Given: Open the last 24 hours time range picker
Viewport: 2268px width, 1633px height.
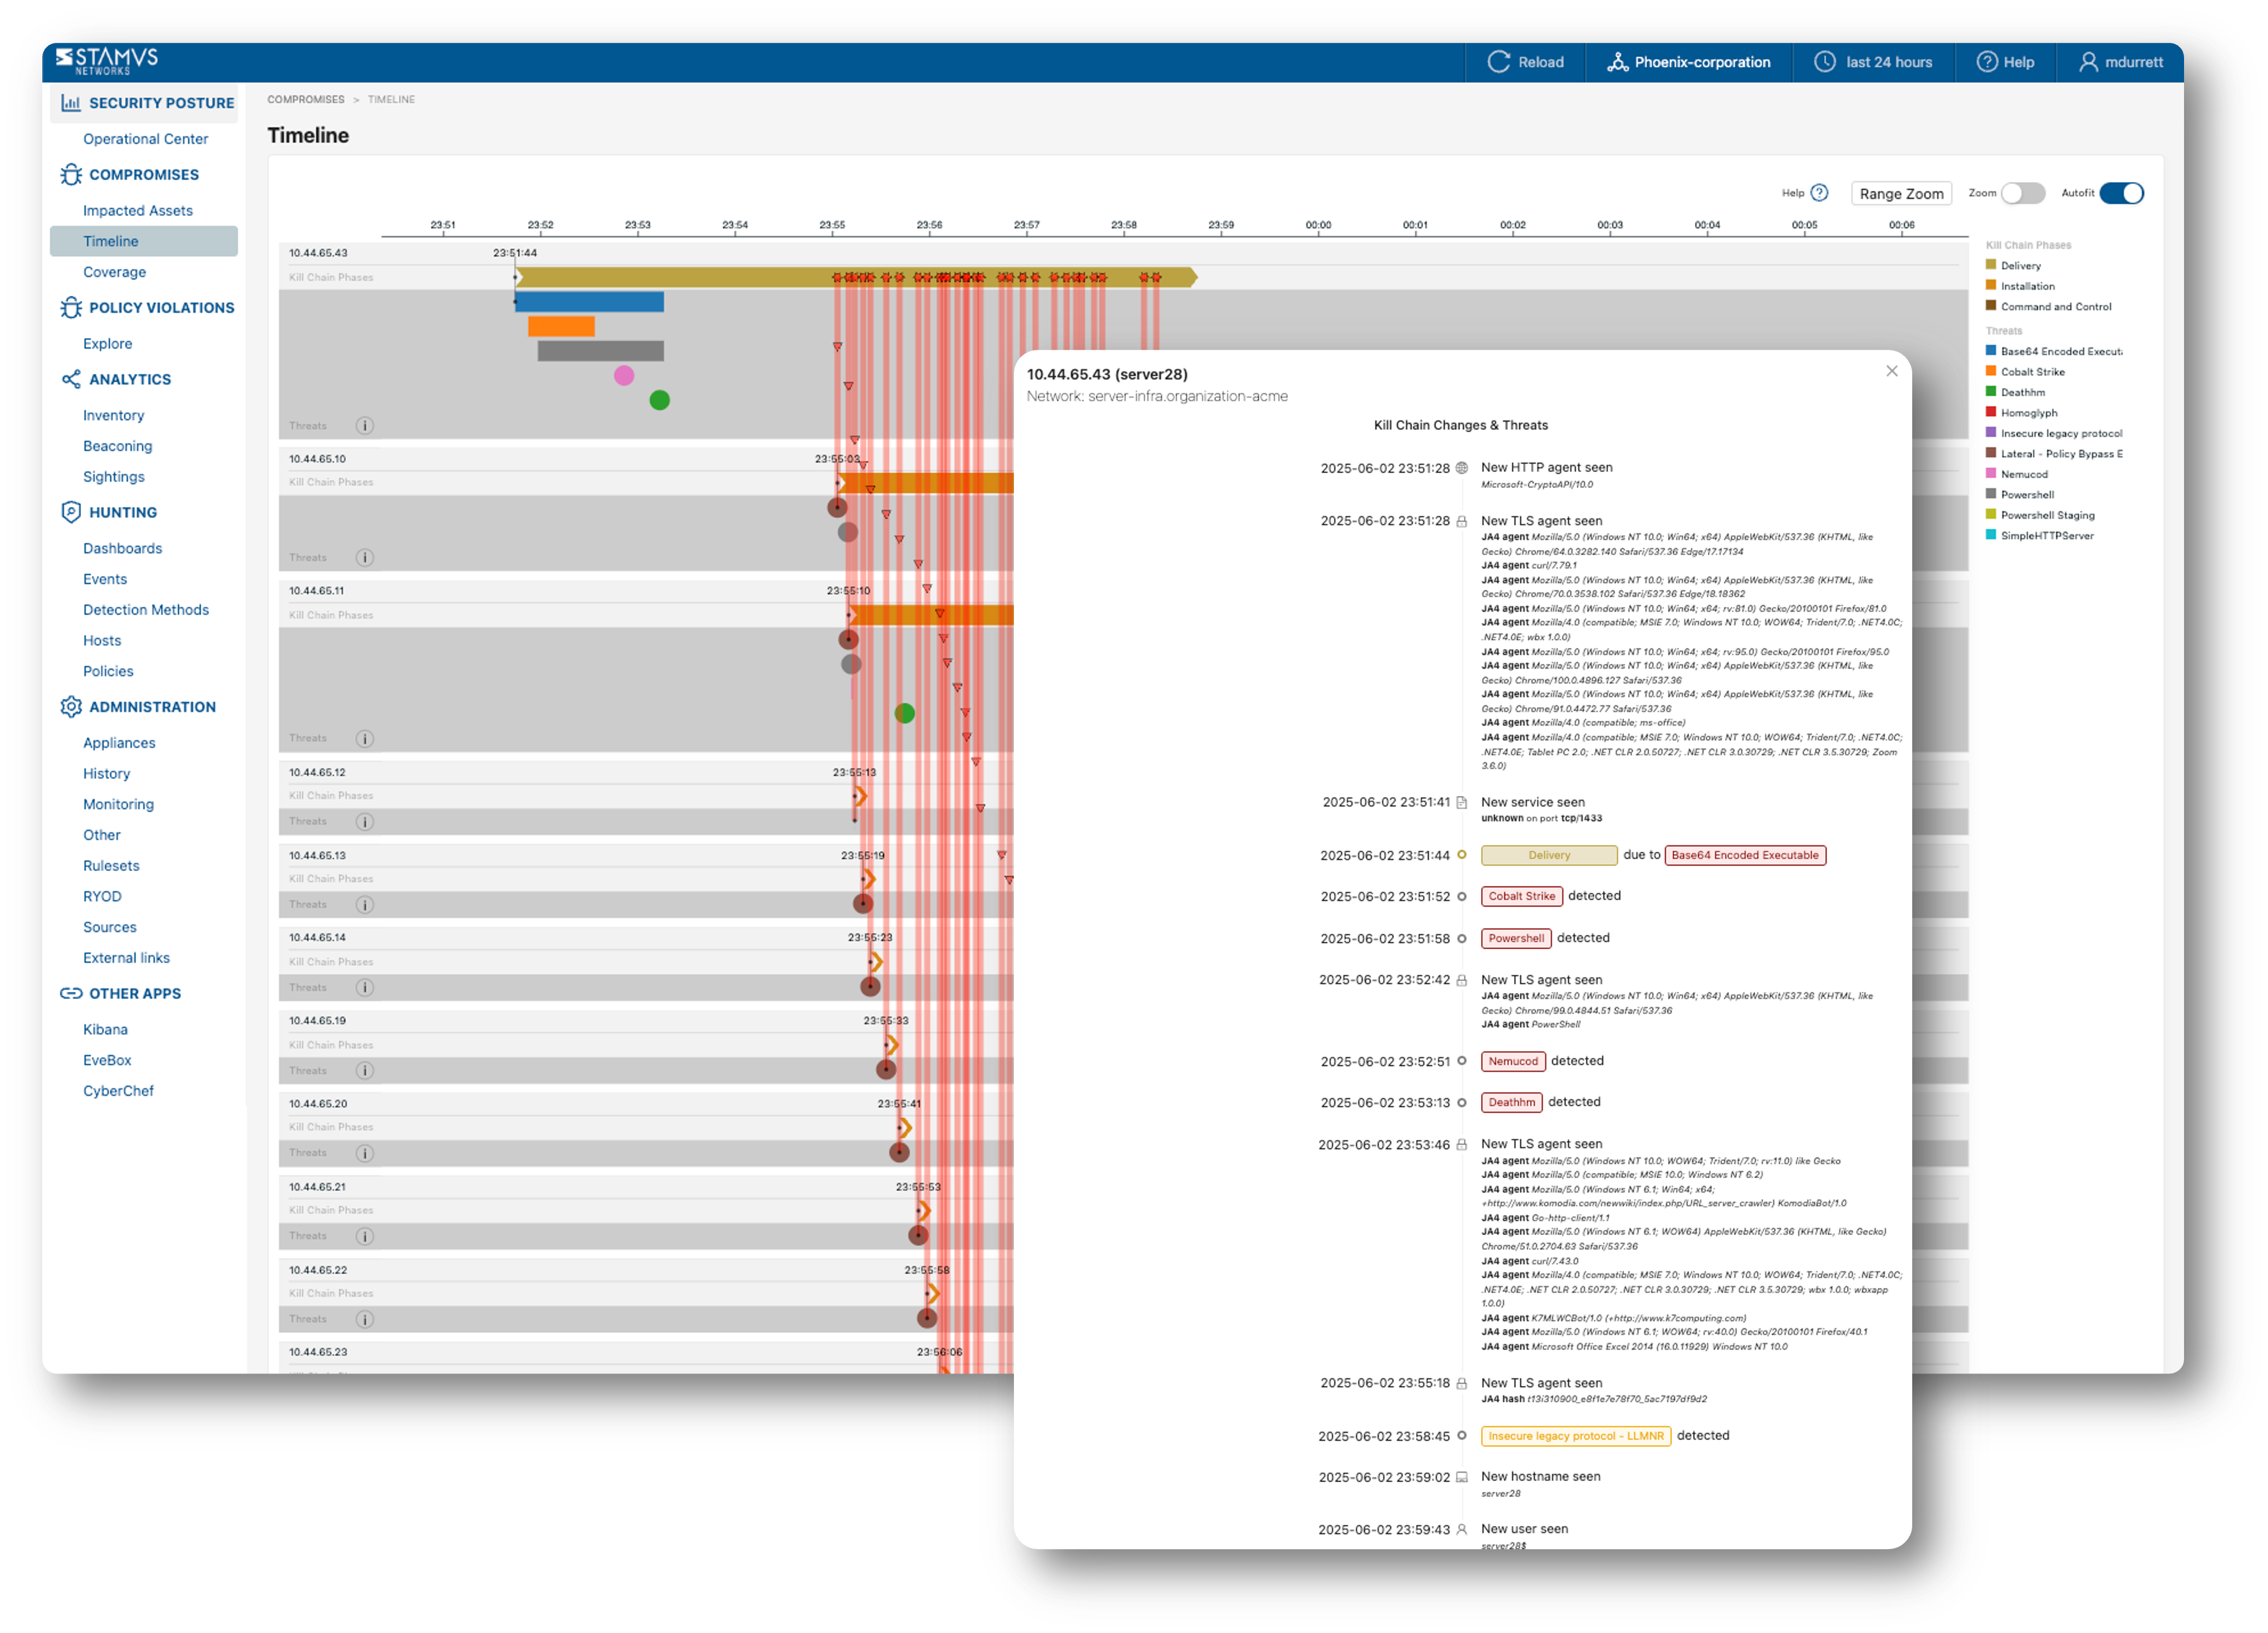Looking at the screenshot, I should pyautogui.click(x=1873, y=62).
